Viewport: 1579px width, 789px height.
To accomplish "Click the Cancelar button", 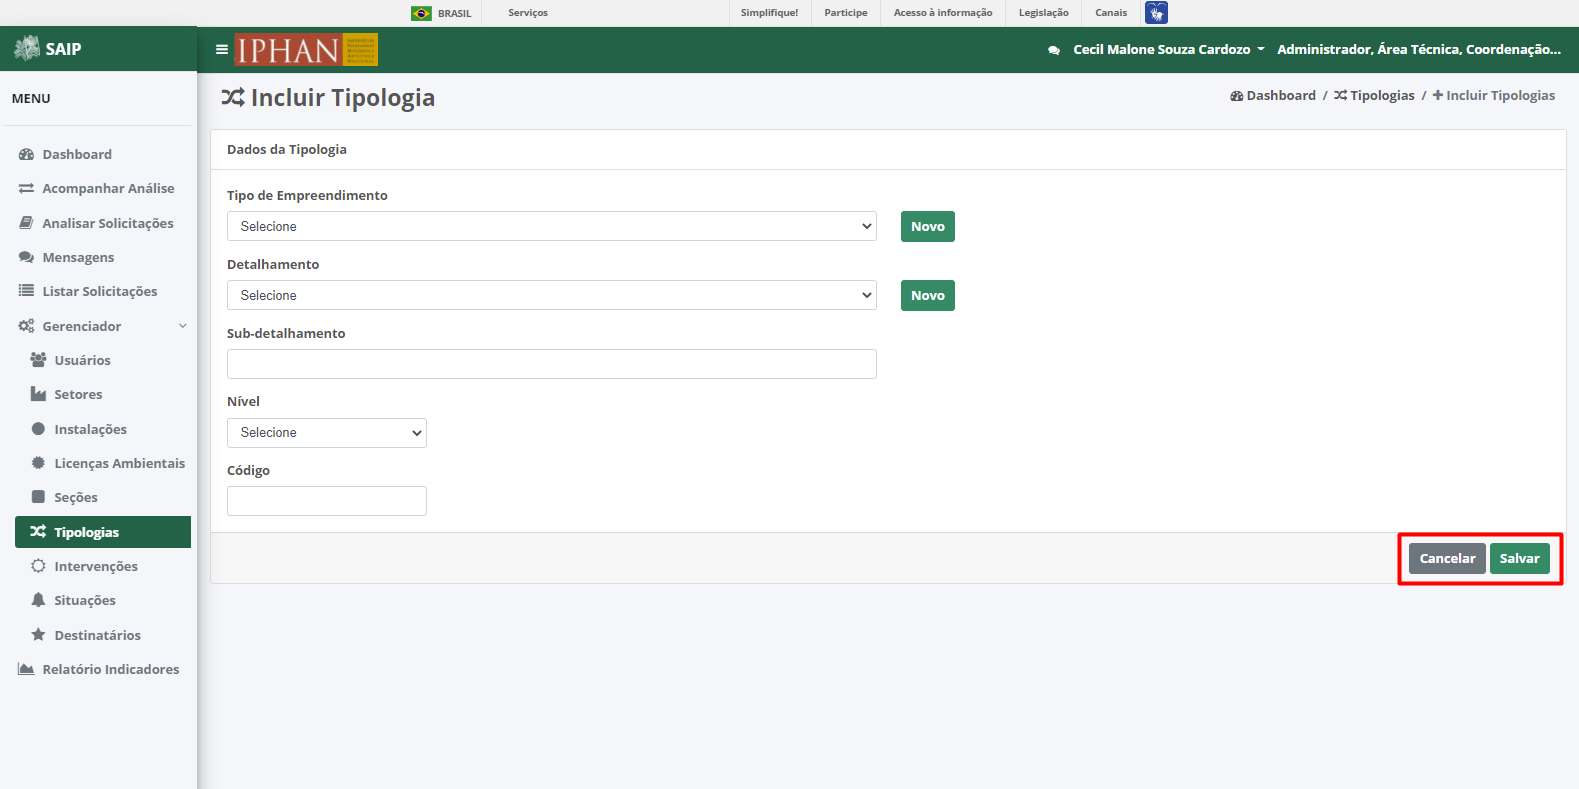I will tap(1447, 558).
